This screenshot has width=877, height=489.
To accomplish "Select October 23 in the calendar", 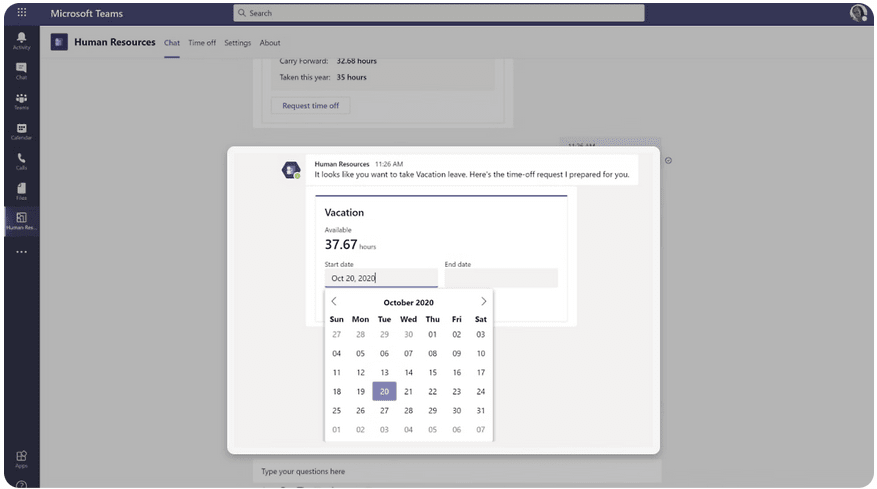I will coord(456,392).
